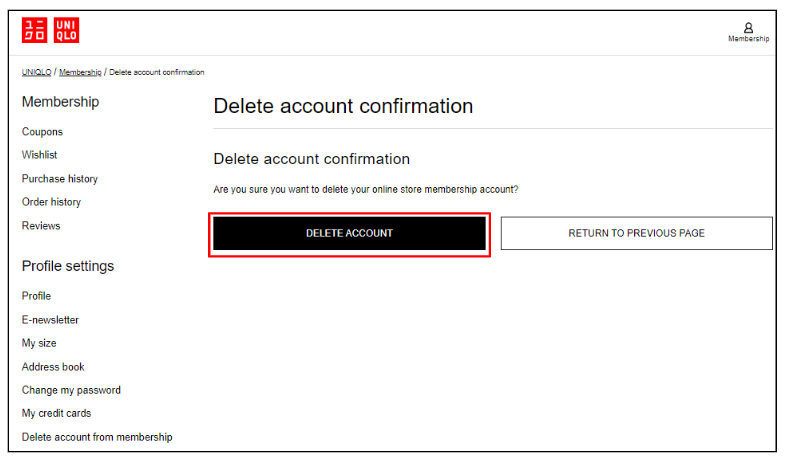Open Coupons in the sidebar
Viewport: 788px width, 465px height.
tap(42, 132)
